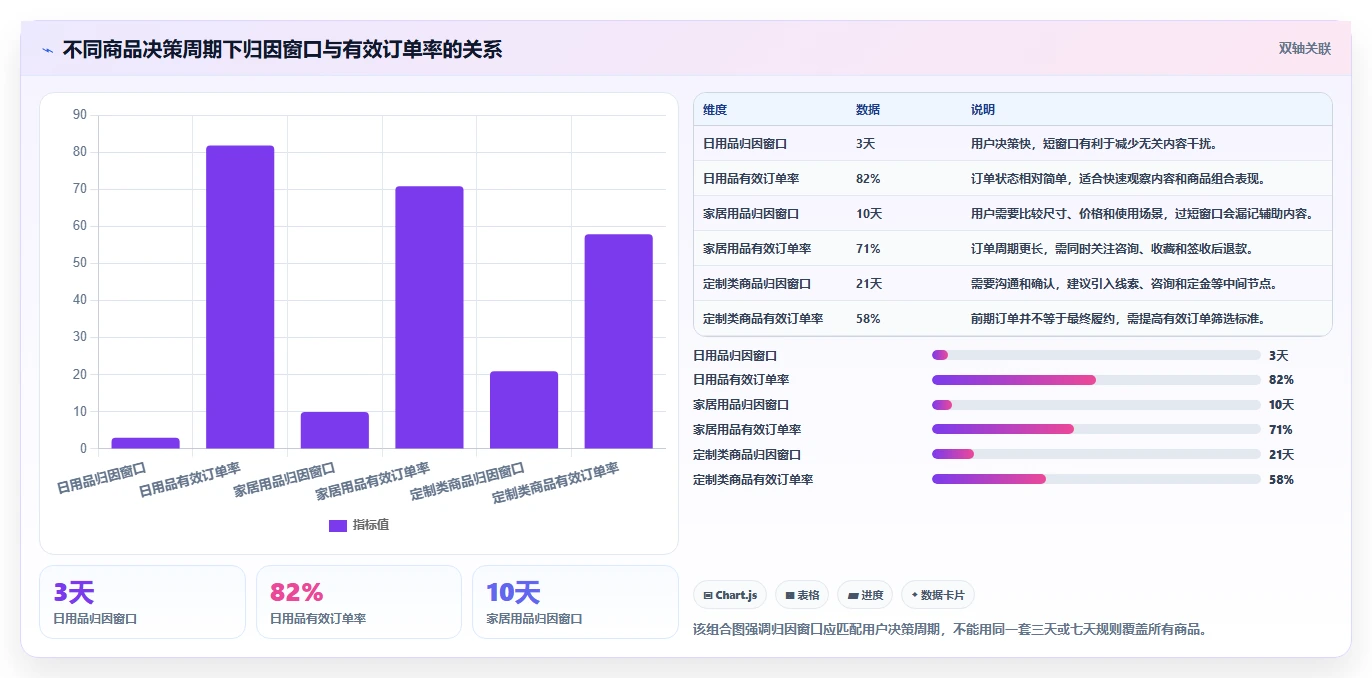Click the 指标值 legend label
This screenshot has width=1372, height=678.
(371, 525)
